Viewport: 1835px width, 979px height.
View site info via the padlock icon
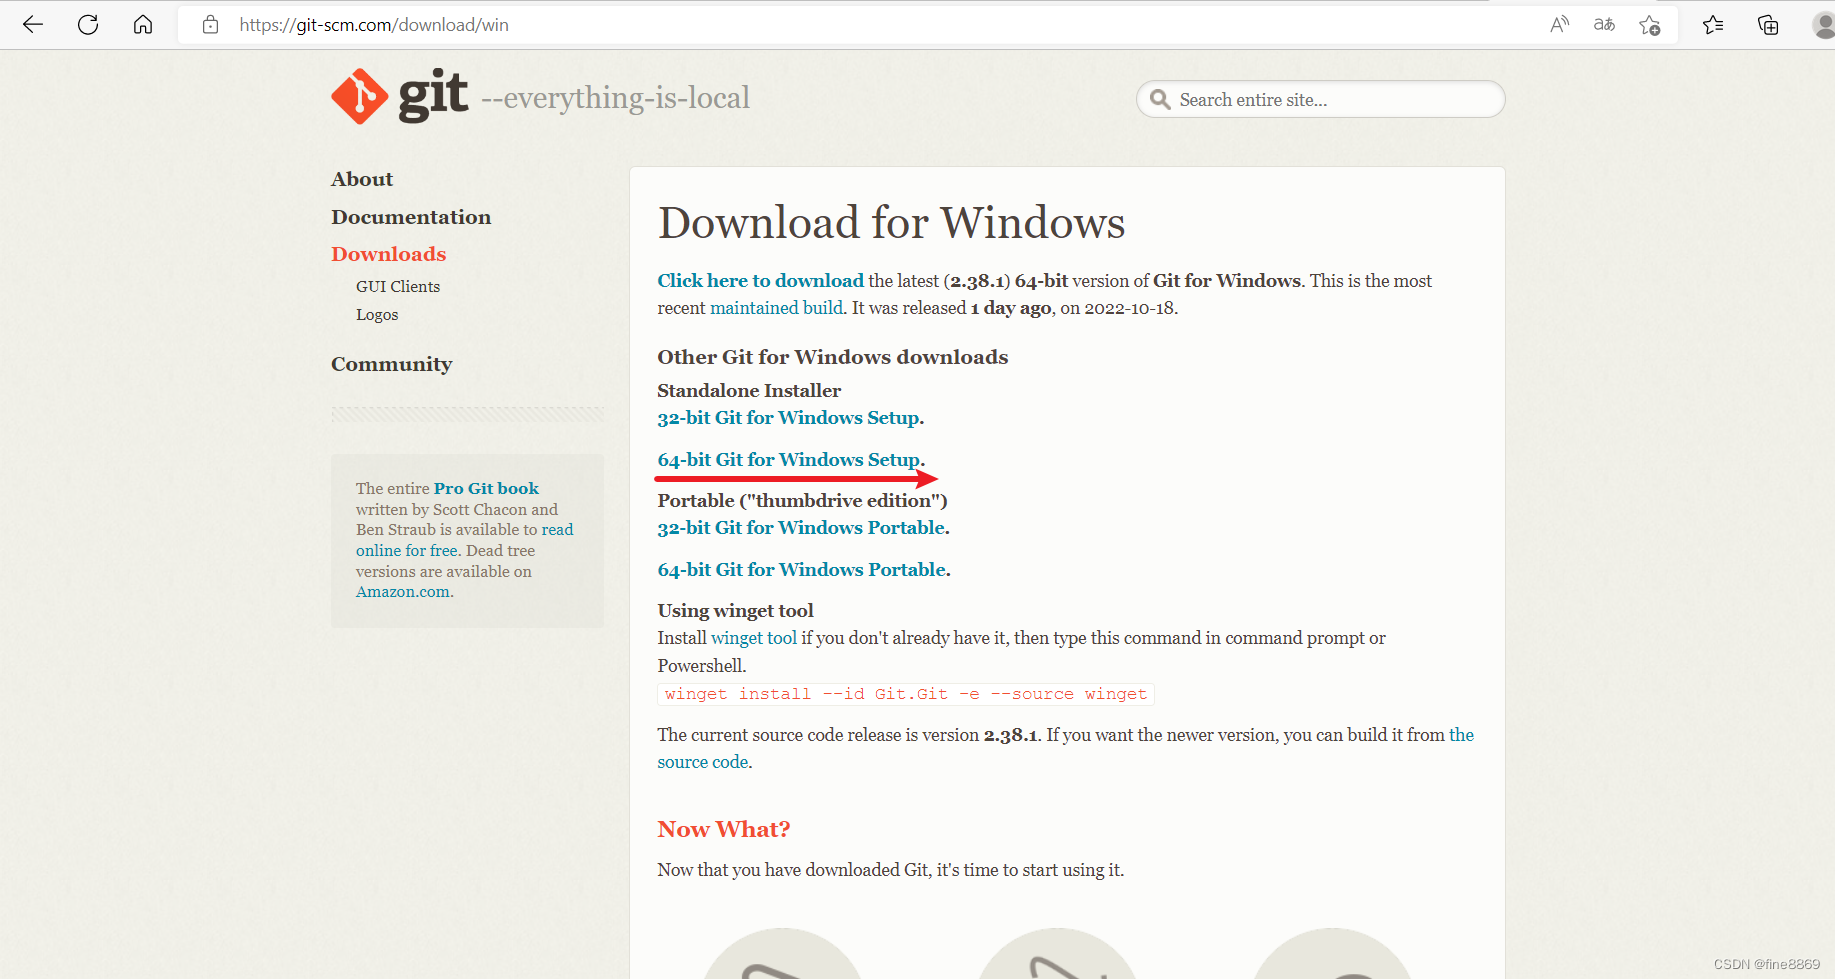point(210,25)
